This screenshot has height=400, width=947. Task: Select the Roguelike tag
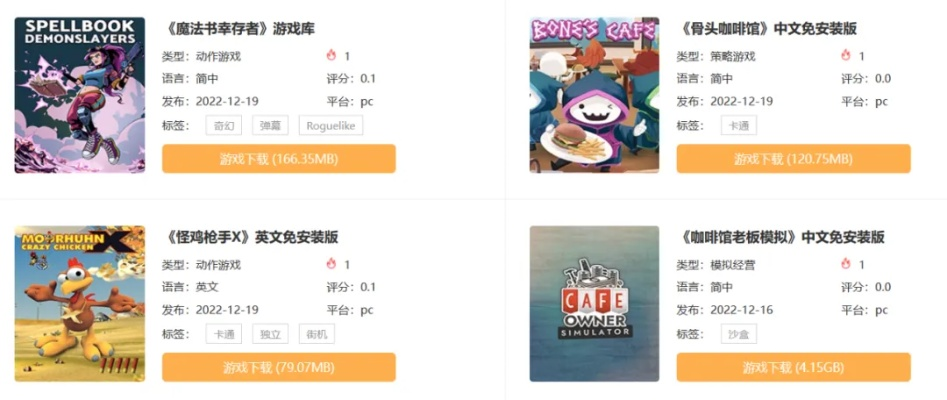click(x=331, y=126)
